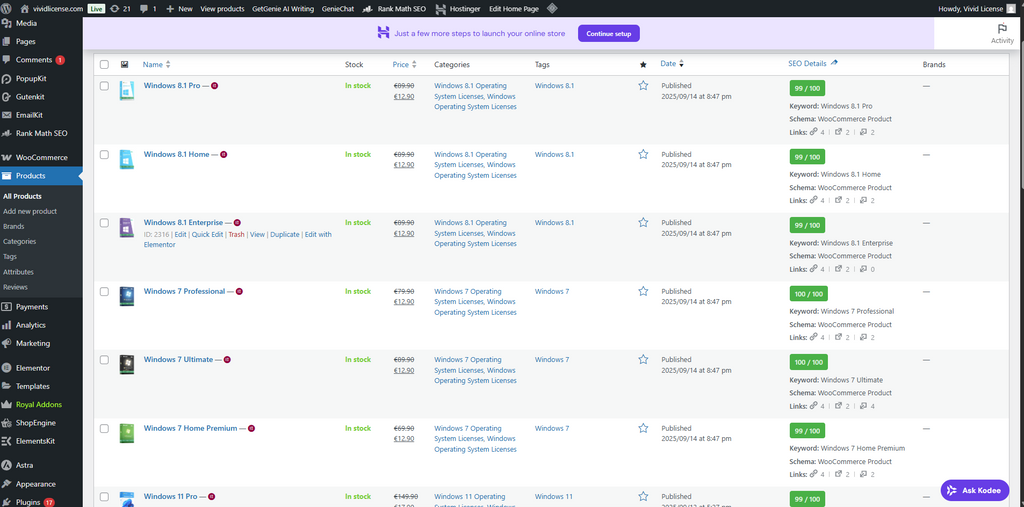Click View products in admin bar
This screenshot has height=507, width=1024.
[222, 9]
